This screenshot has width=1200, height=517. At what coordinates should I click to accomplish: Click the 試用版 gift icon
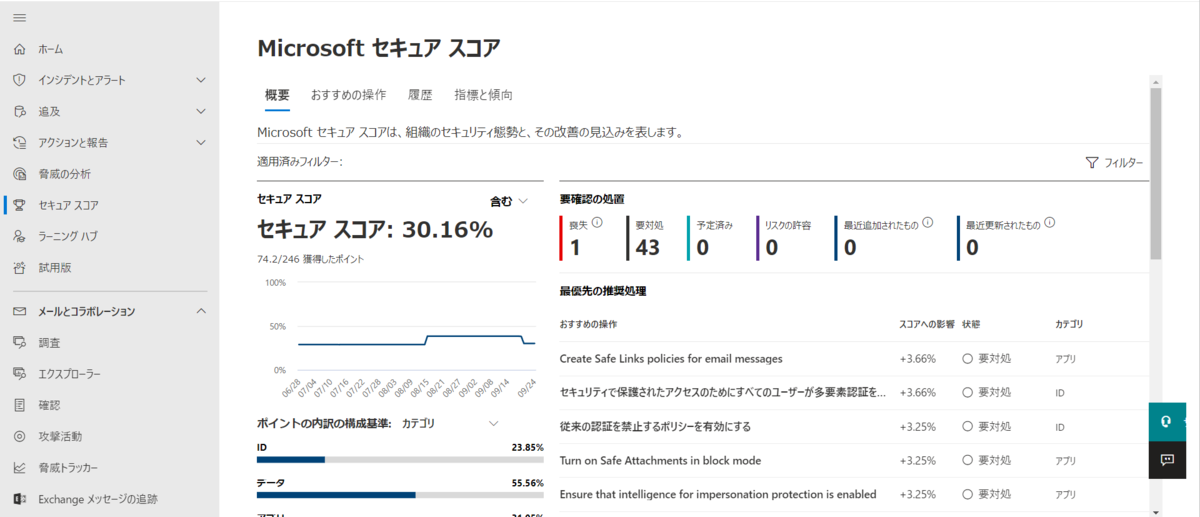(20, 267)
